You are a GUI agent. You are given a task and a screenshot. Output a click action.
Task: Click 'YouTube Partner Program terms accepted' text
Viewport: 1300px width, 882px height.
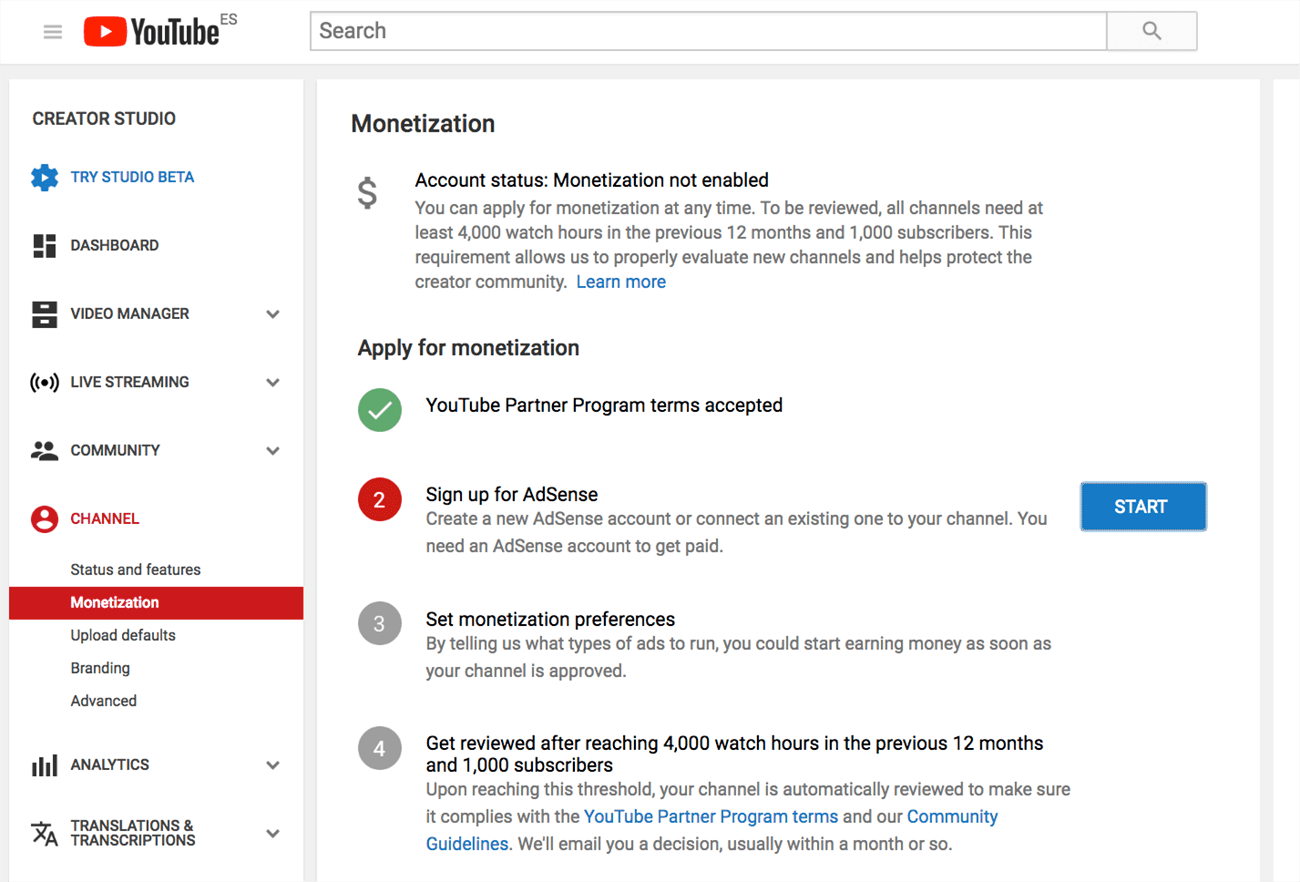tap(604, 406)
